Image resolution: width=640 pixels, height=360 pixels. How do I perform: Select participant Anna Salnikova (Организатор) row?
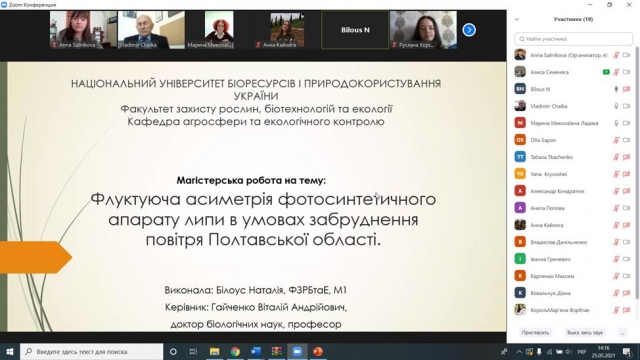(x=573, y=55)
